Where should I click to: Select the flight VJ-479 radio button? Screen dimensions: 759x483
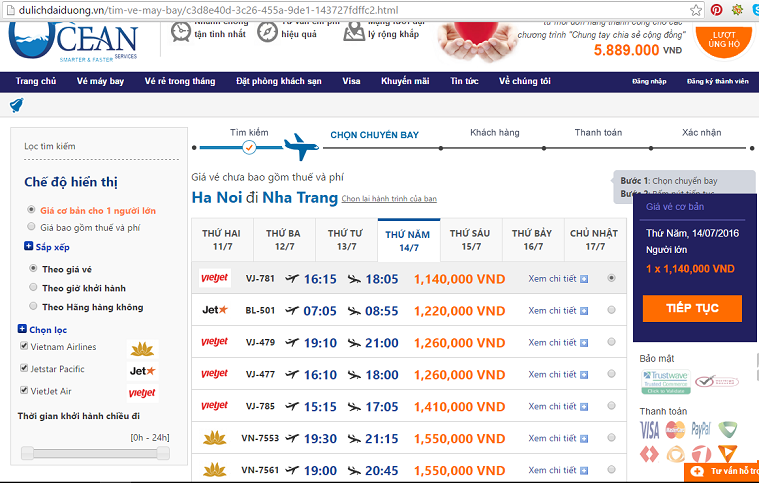612,342
